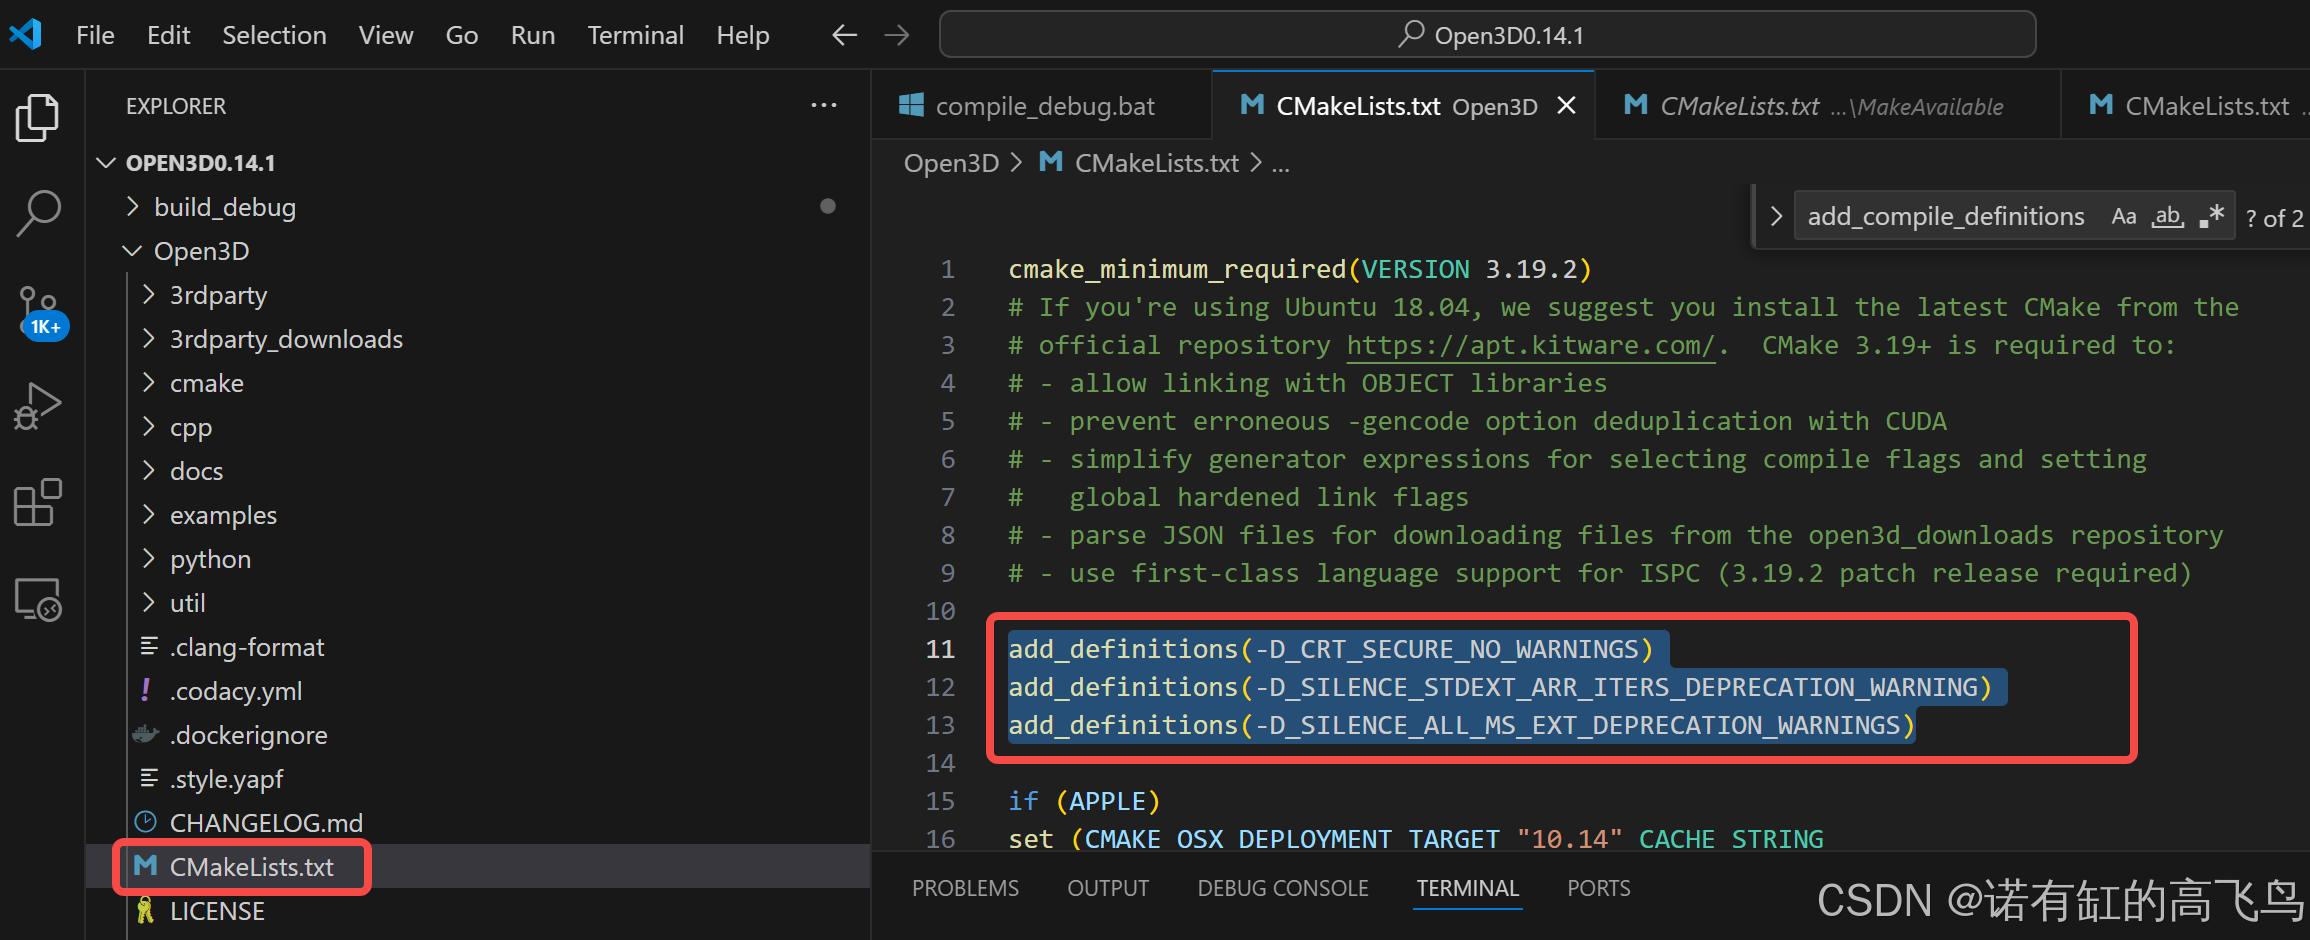Switch to the DEBUG CONSOLE panel tab
Screen dimensions: 2310x940
(1283, 888)
